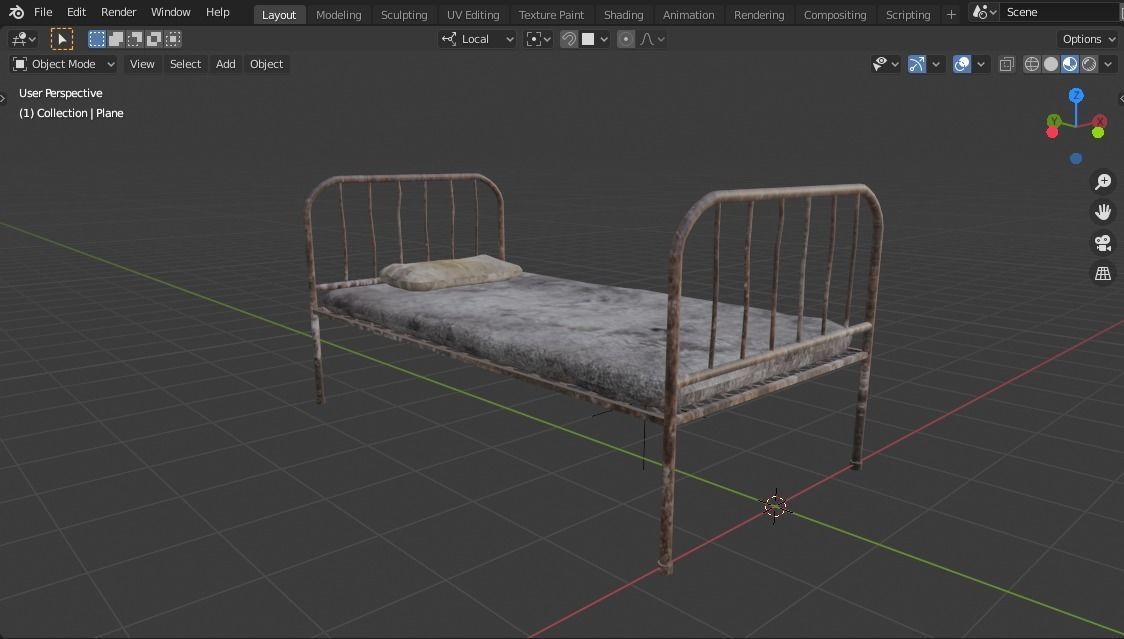Open the Render menu

tap(118, 12)
